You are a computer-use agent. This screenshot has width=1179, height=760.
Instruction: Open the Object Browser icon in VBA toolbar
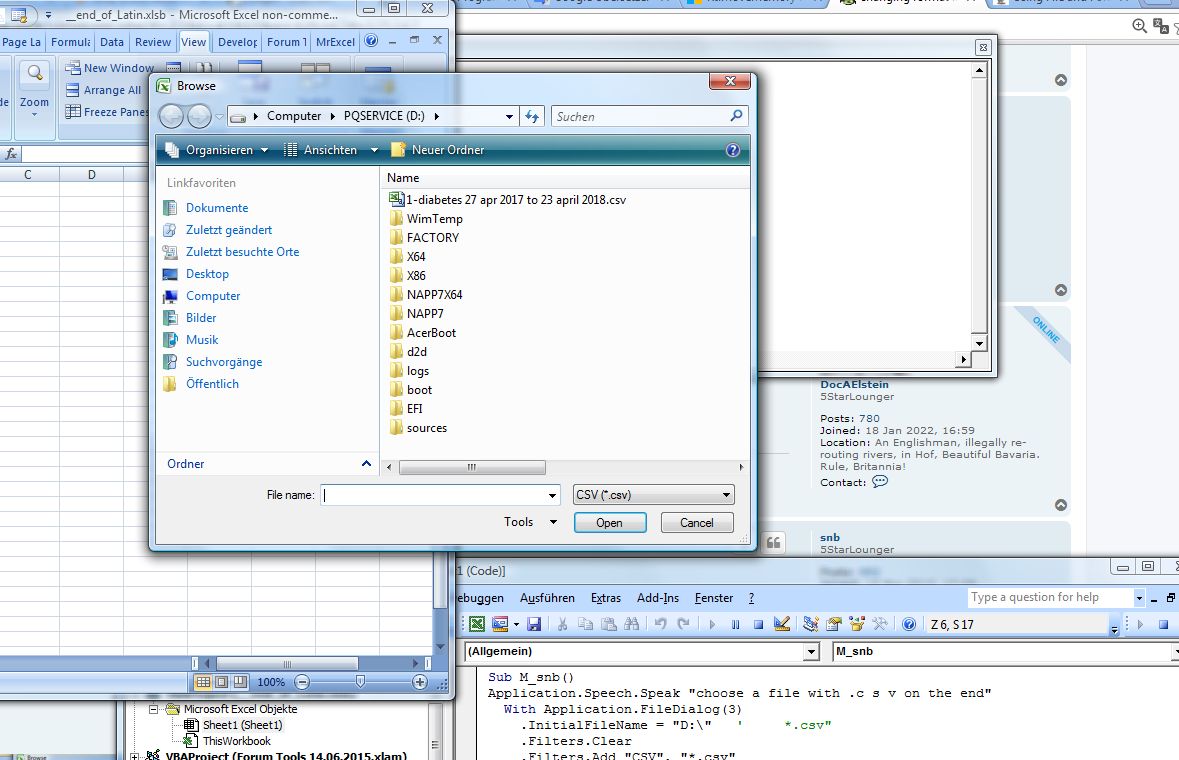point(856,624)
